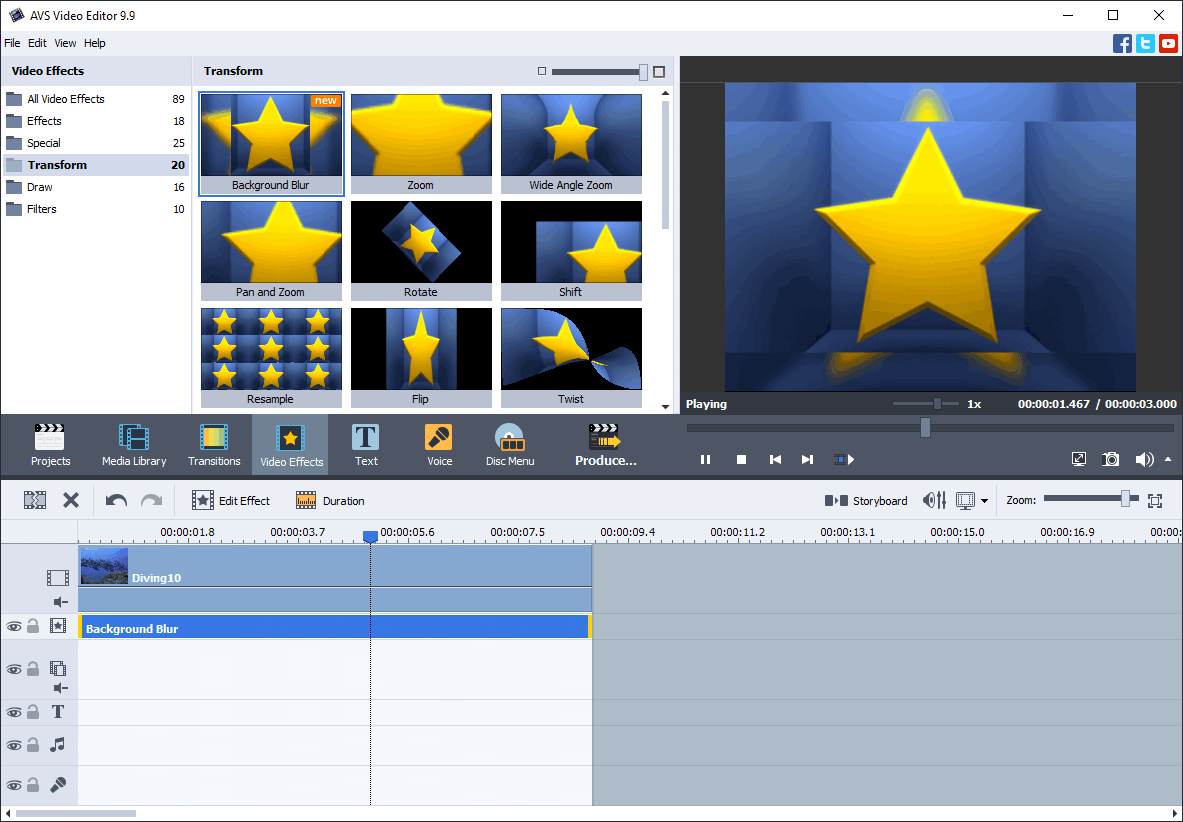Viewport: 1183px width, 822px height.
Task: Take a snapshot of the preview
Action: tap(1111, 459)
